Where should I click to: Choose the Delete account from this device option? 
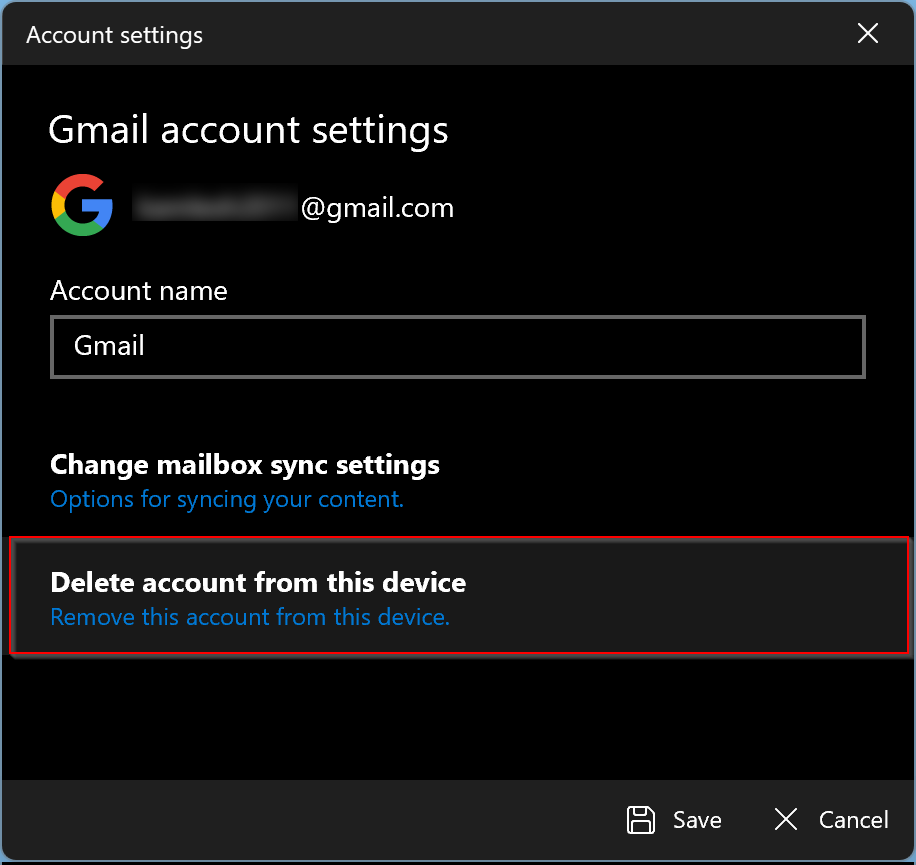[x=258, y=582]
